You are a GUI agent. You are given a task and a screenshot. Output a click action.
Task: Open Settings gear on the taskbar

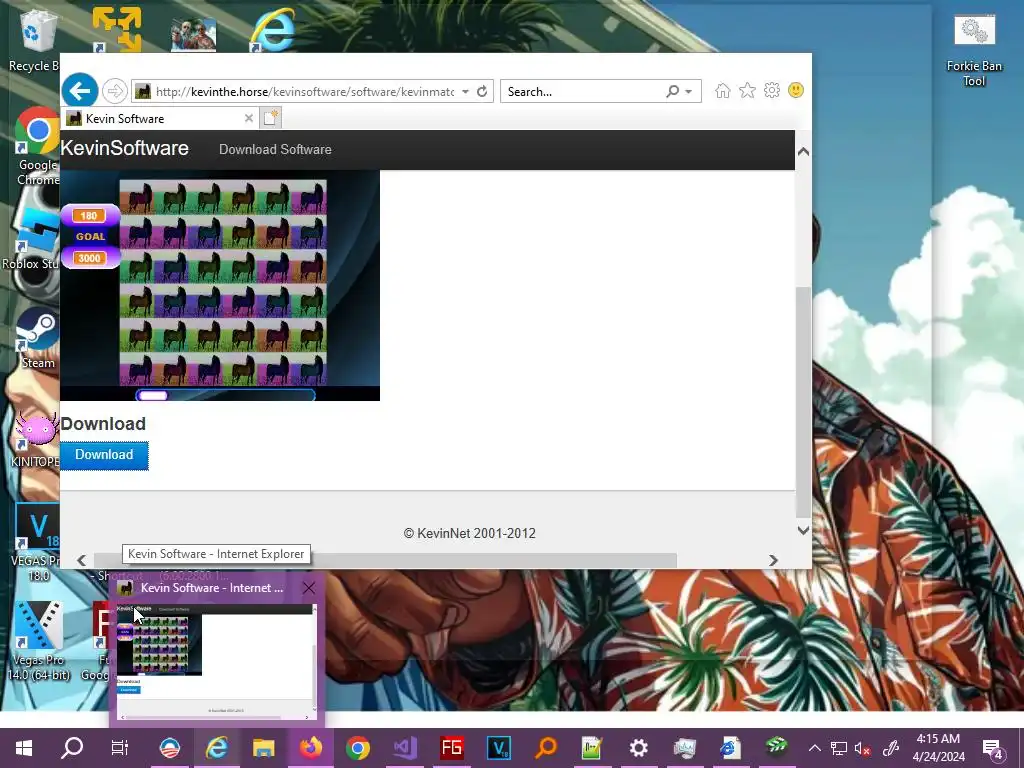coord(639,748)
